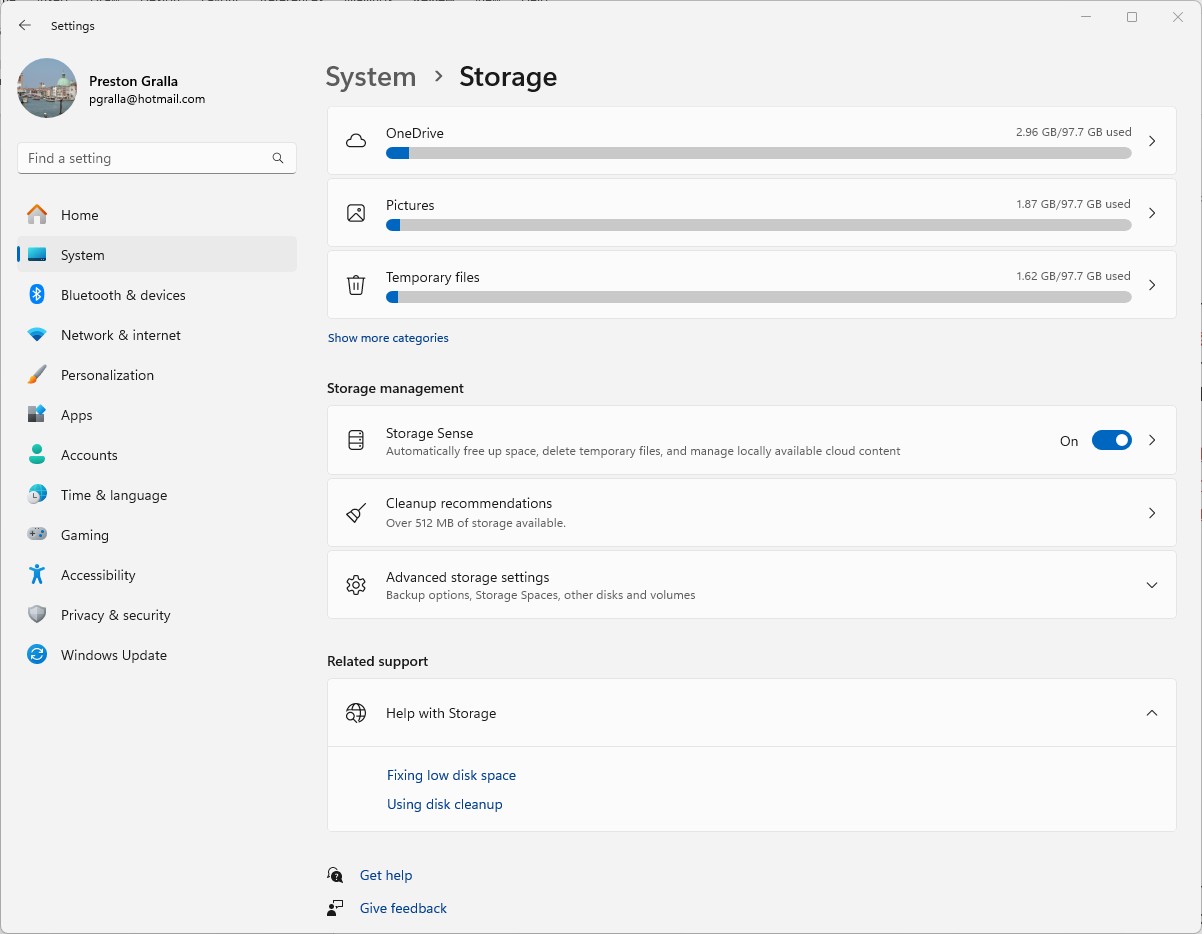This screenshot has height=934, width=1202.
Task: Click the Windows Update sidebar icon
Action: (x=36, y=655)
